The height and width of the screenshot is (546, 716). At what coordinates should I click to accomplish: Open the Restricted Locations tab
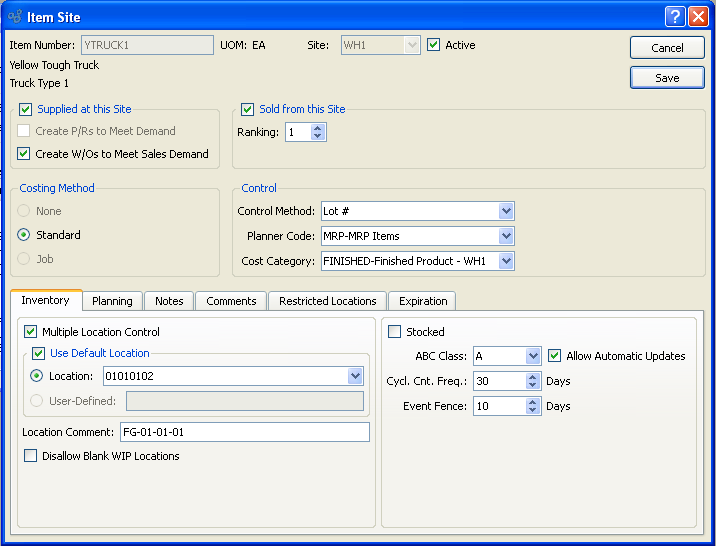tap(327, 301)
